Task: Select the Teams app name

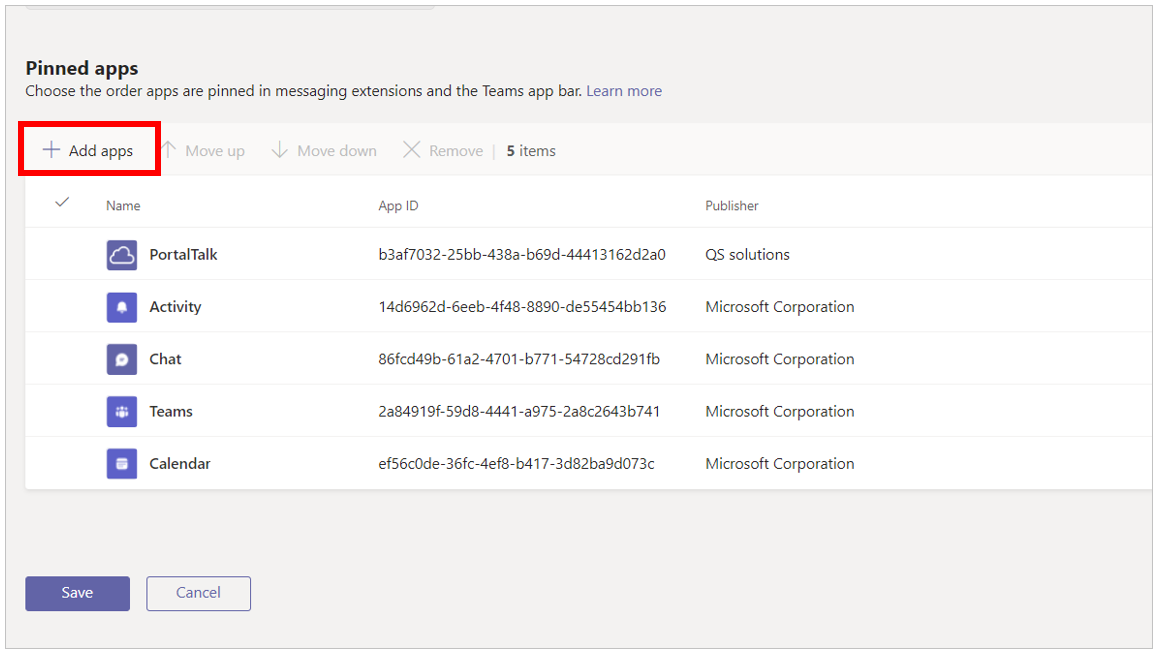Action: click(x=171, y=411)
